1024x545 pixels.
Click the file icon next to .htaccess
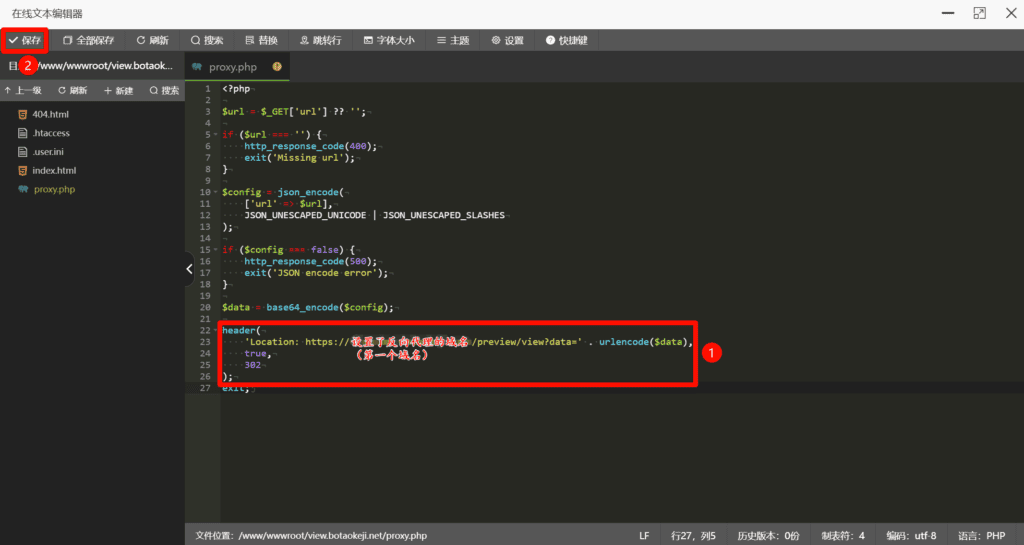click(x=23, y=133)
